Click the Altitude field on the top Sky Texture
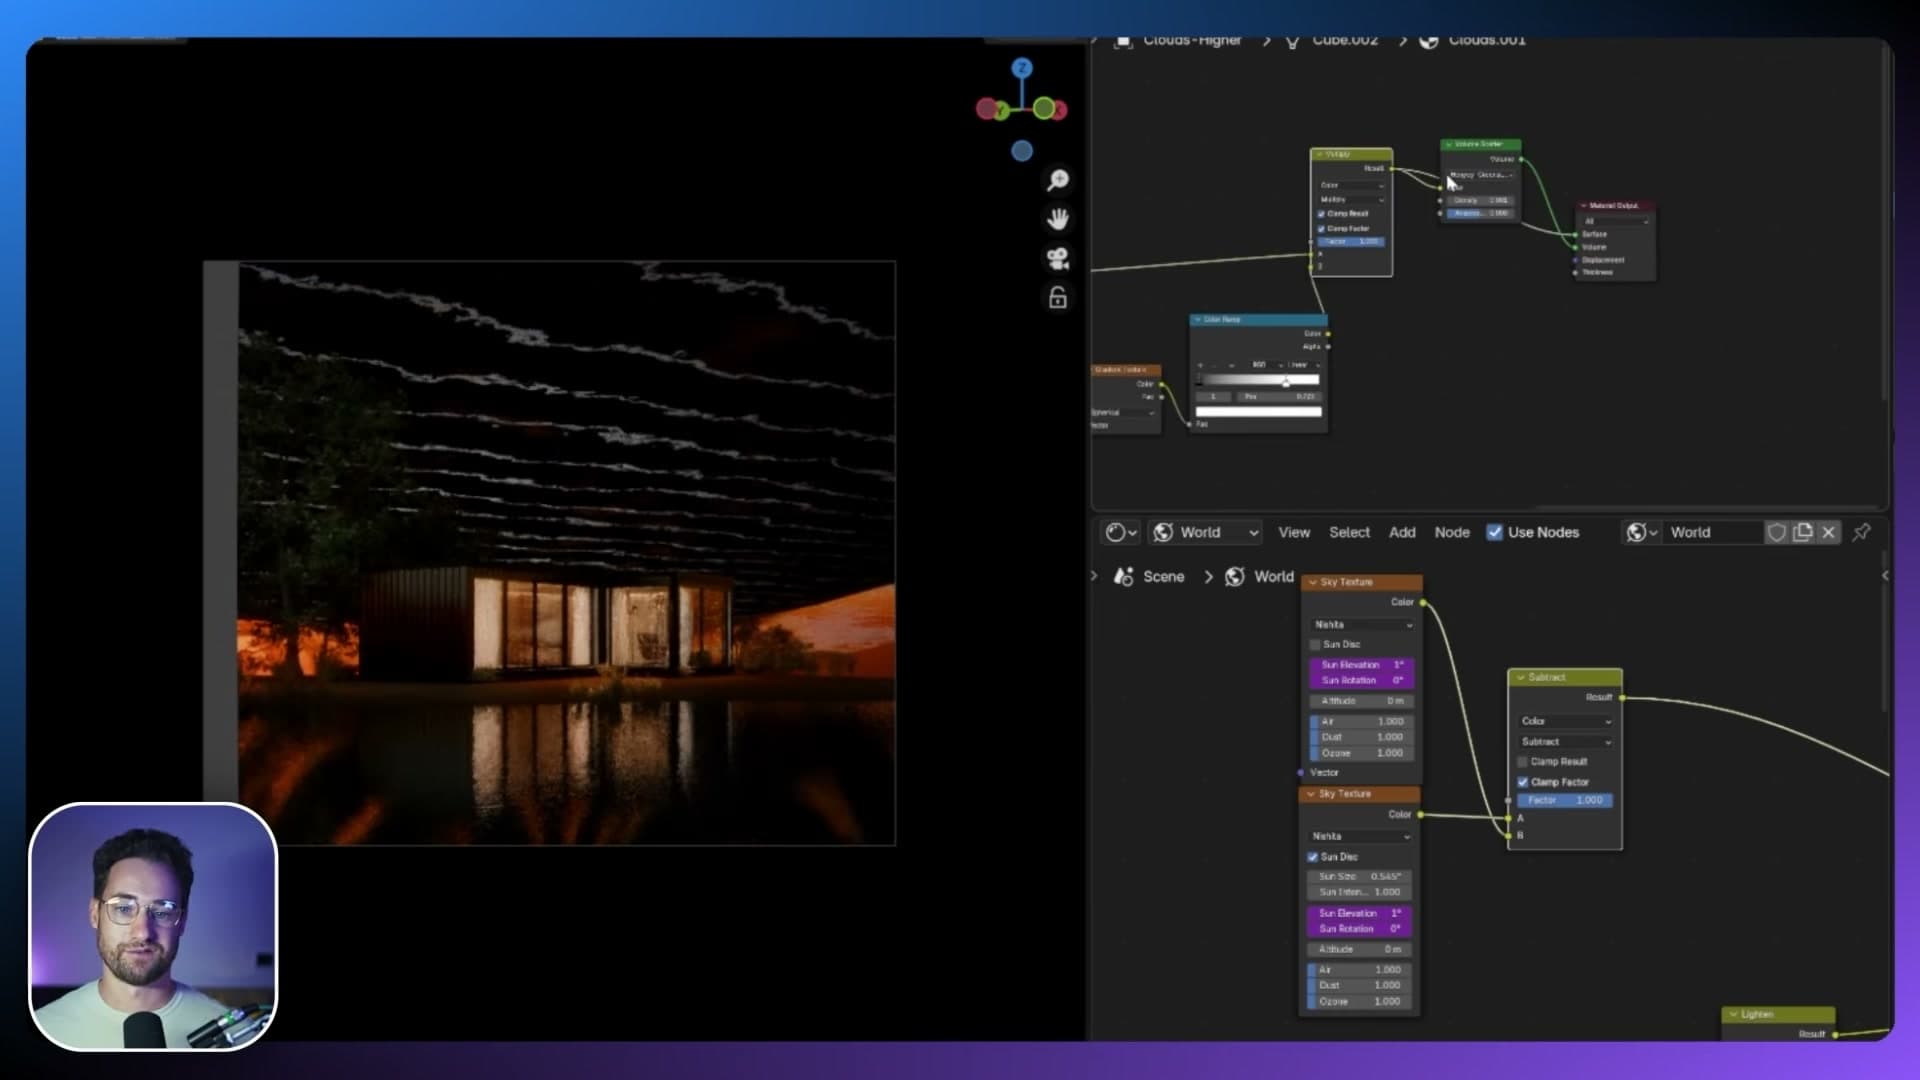Image resolution: width=1920 pixels, height=1080 pixels. point(1362,701)
